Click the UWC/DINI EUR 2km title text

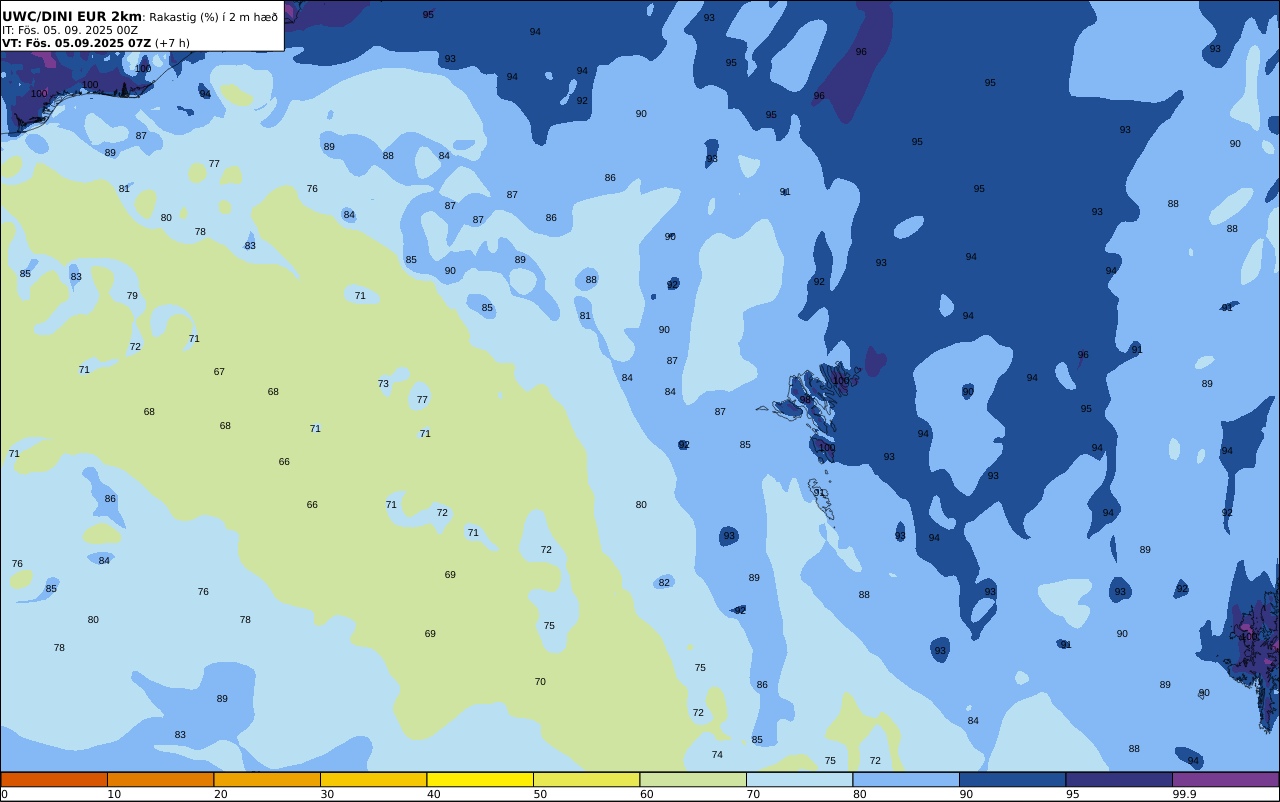pyautogui.click(x=72, y=16)
